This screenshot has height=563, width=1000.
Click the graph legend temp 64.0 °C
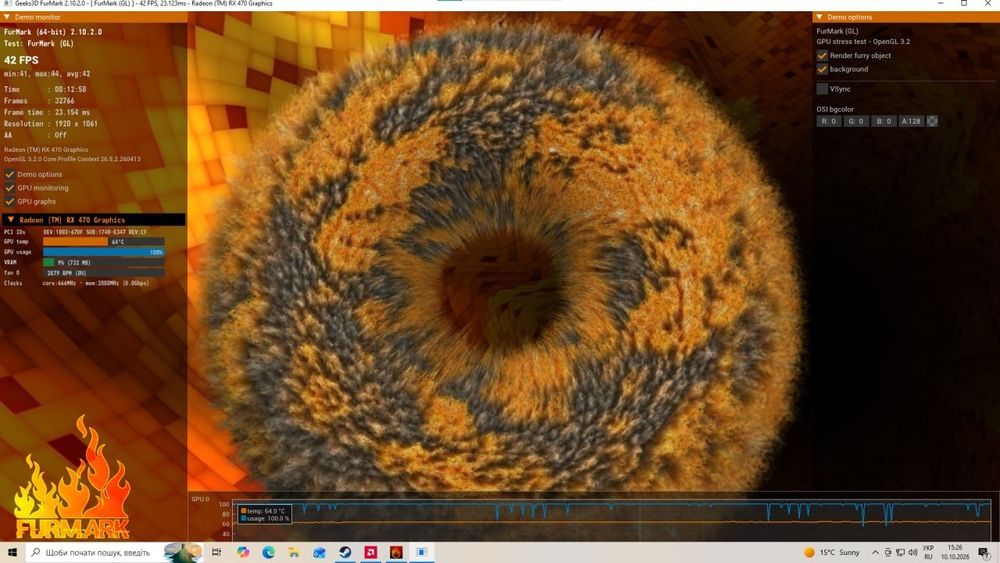pos(263,511)
